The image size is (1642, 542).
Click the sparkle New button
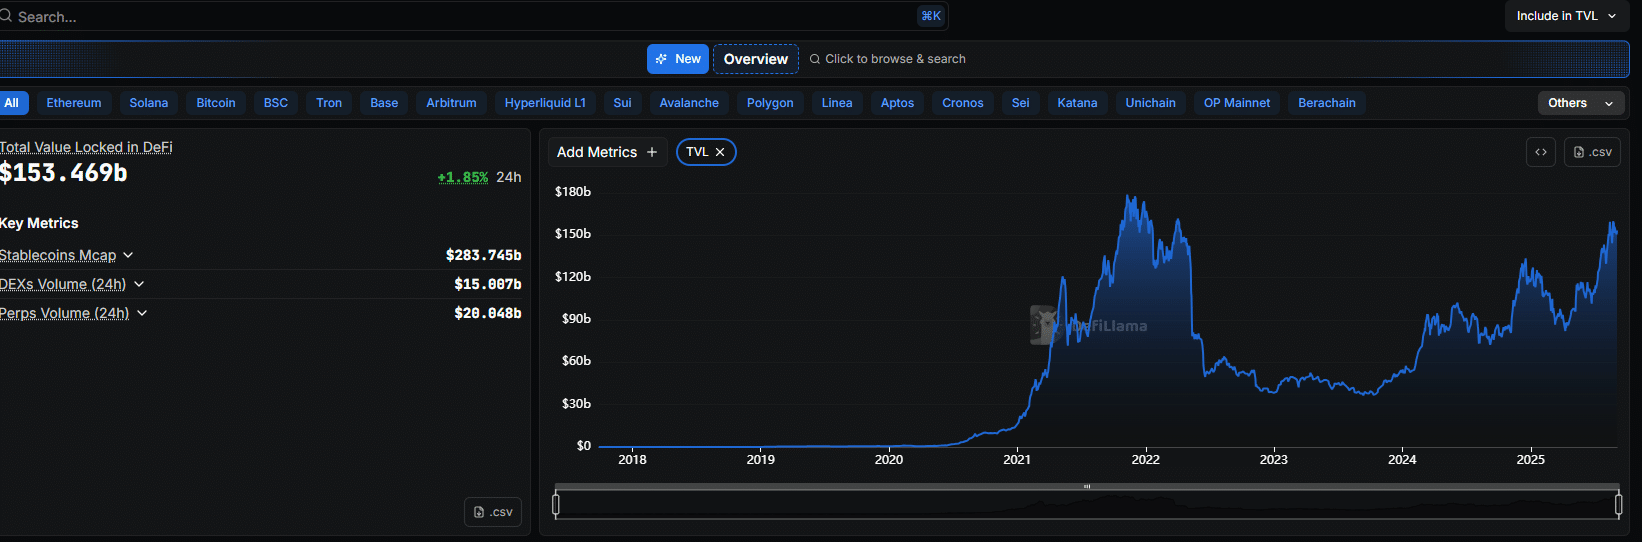pyautogui.click(x=678, y=59)
